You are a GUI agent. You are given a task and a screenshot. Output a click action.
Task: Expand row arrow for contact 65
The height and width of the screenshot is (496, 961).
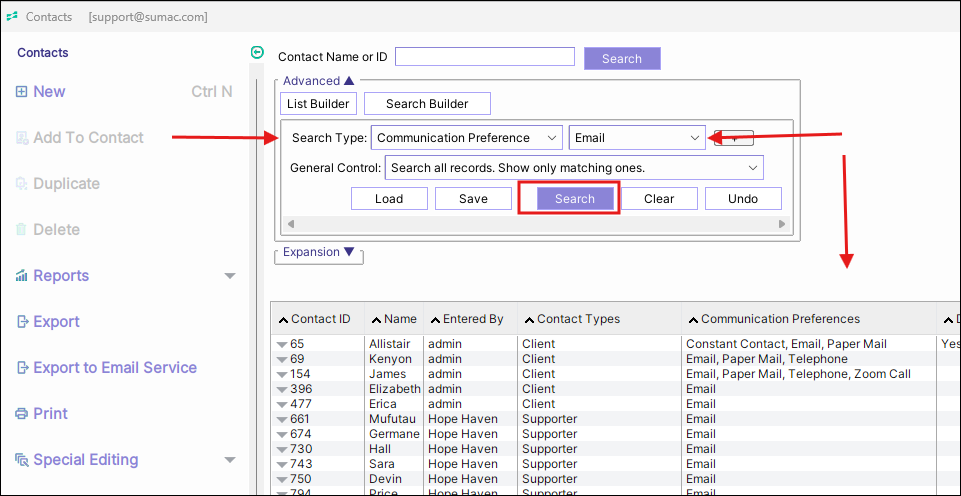point(282,344)
